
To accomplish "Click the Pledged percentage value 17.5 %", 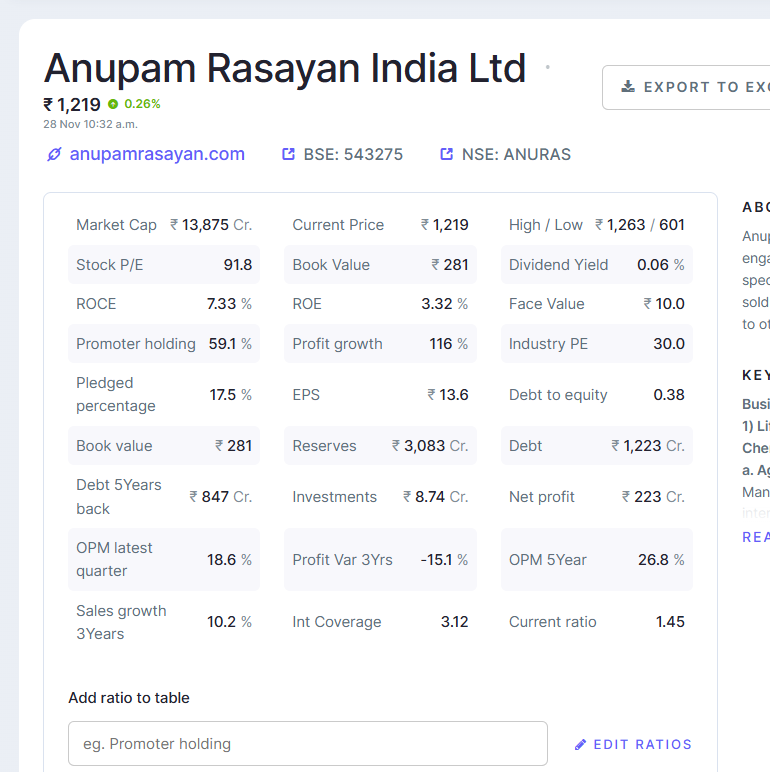I will (231, 394).
